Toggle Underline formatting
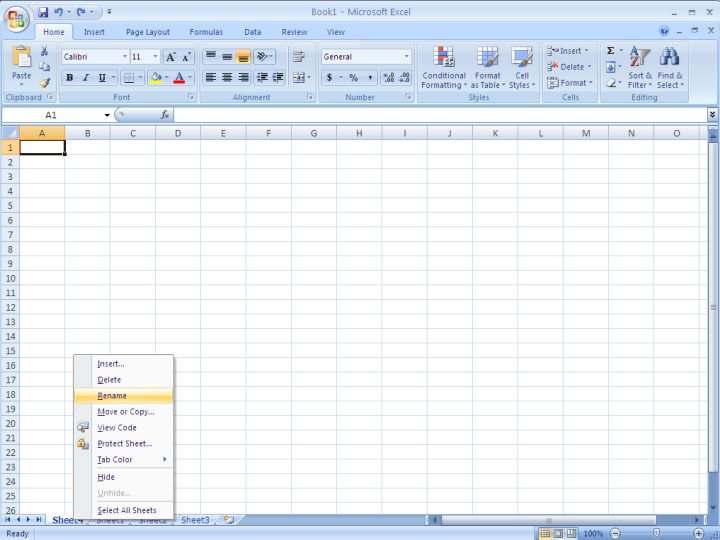 pyautogui.click(x=102, y=78)
